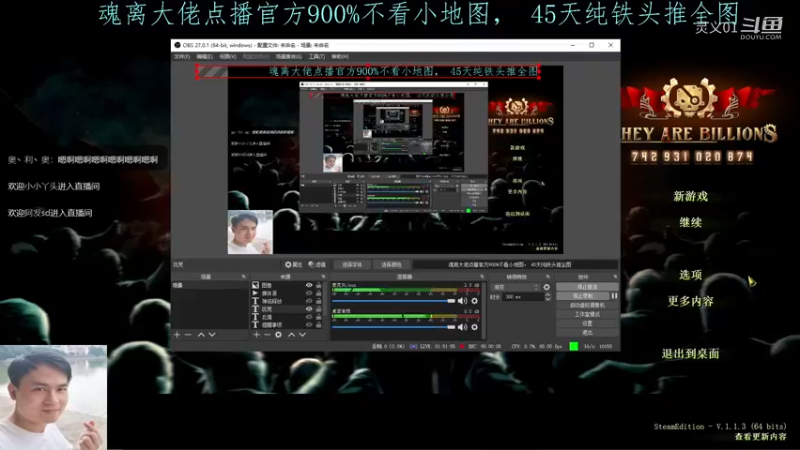
Task: Select the 媒体源 media source row
Action: 288,293
